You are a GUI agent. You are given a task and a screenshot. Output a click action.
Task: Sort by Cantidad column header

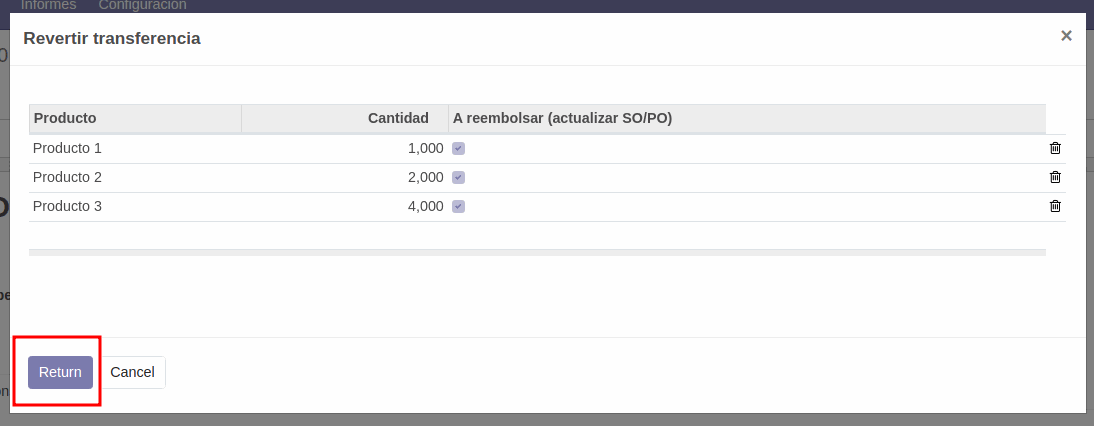(x=398, y=118)
